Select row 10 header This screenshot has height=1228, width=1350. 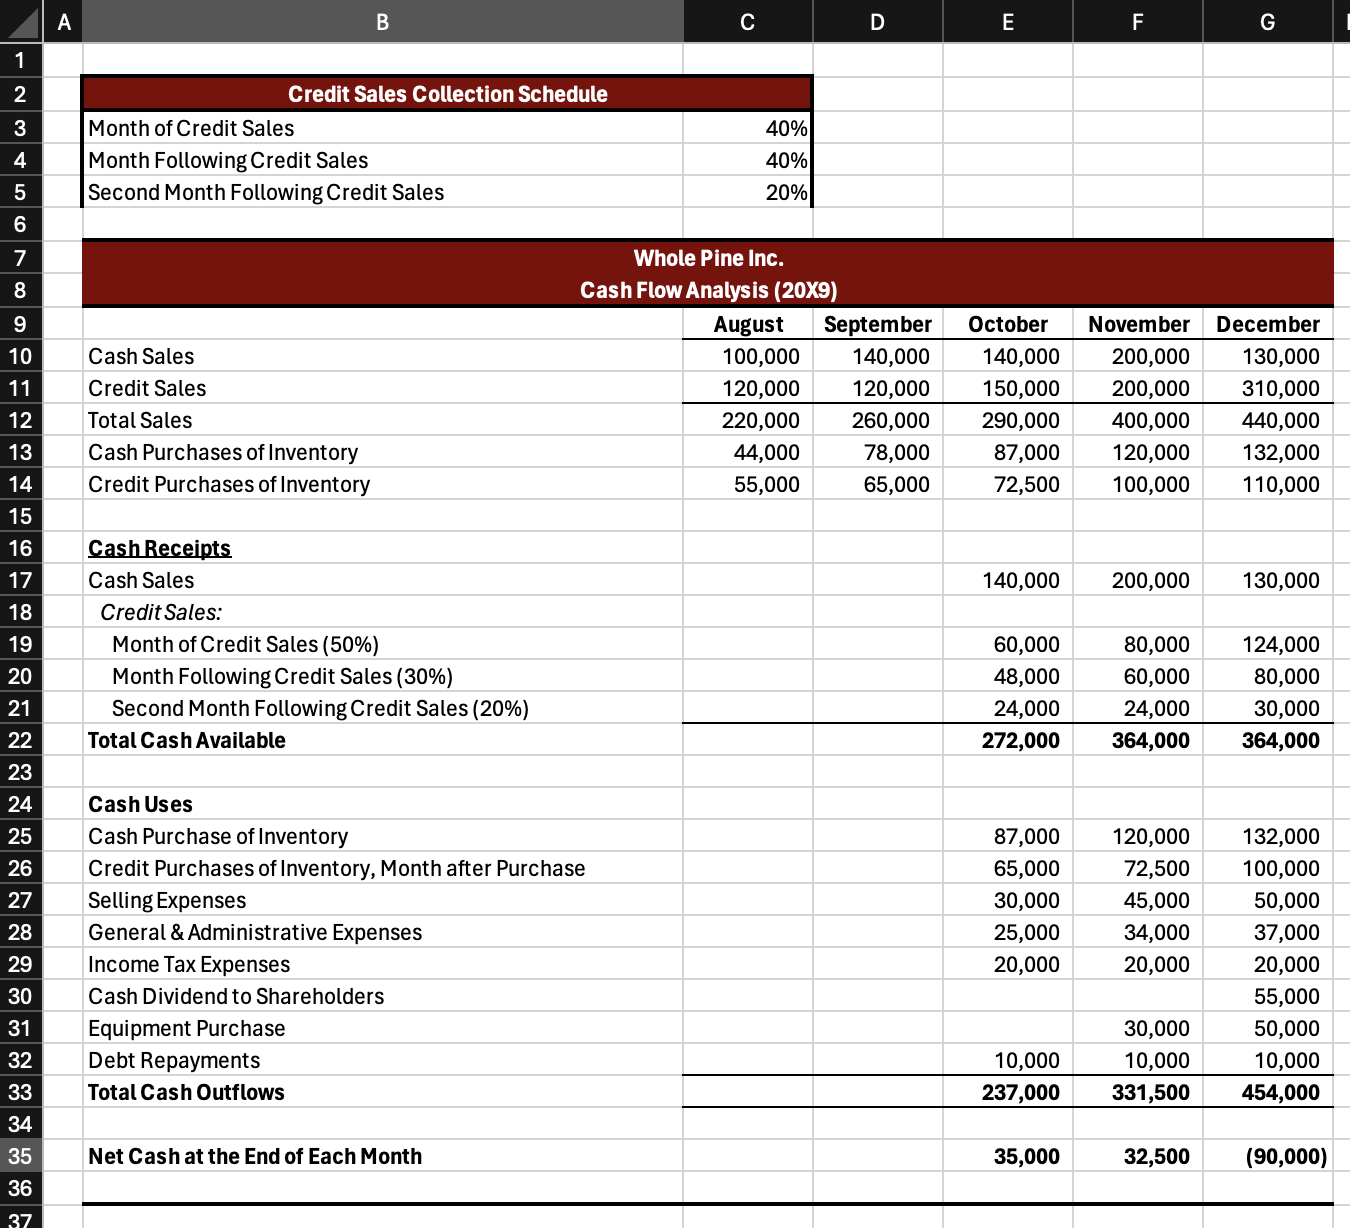pyautogui.click(x=20, y=356)
